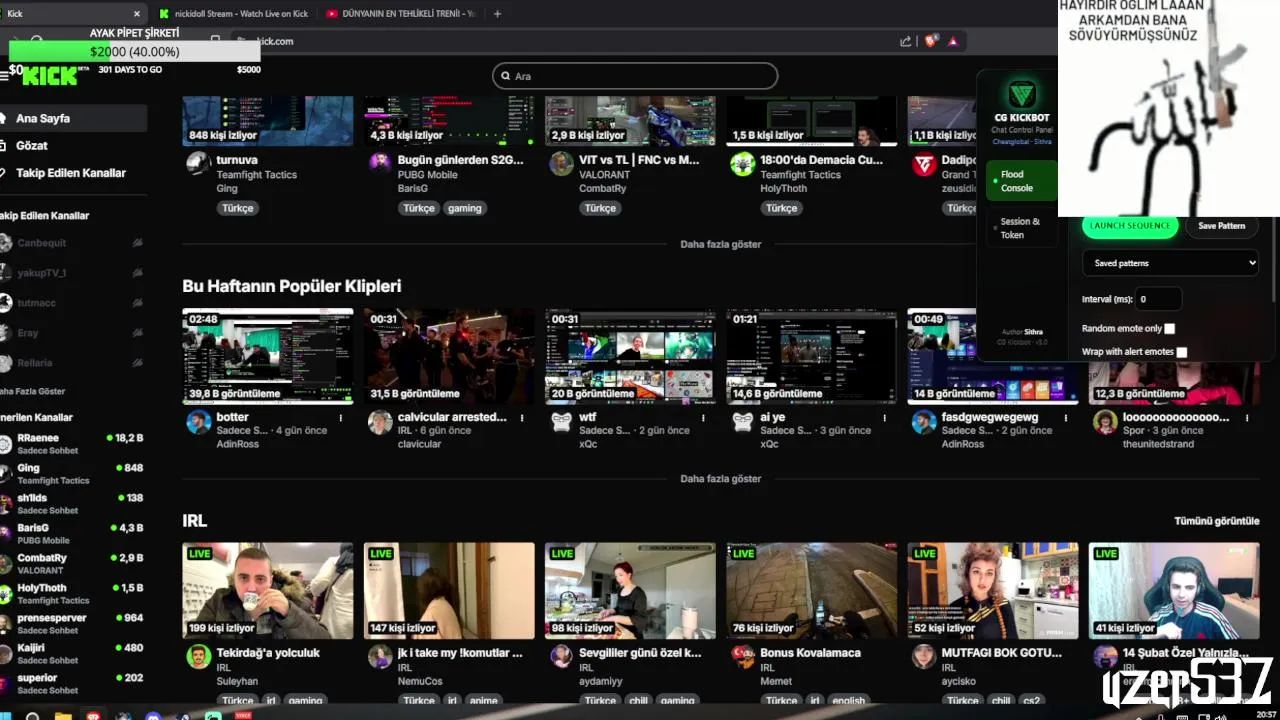Toggle notification bell for Rellaria channel
The width and height of the screenshot is (1280, 720).
(x=137, y=363)
